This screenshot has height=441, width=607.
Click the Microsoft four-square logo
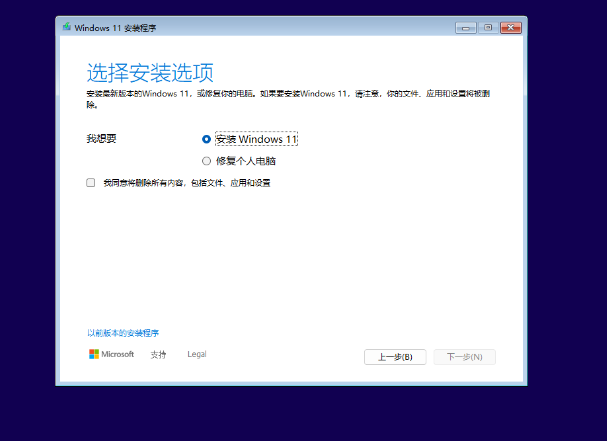[x=93, y=354]
